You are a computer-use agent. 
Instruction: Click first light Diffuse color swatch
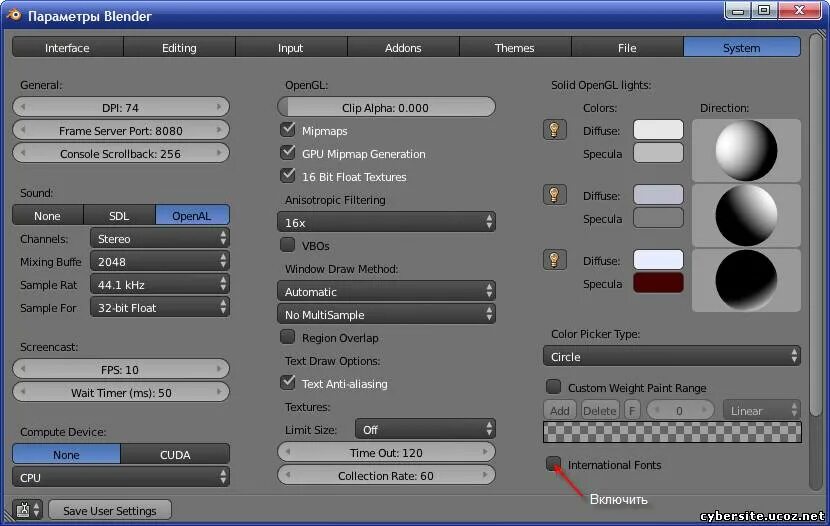pos(658,130)
